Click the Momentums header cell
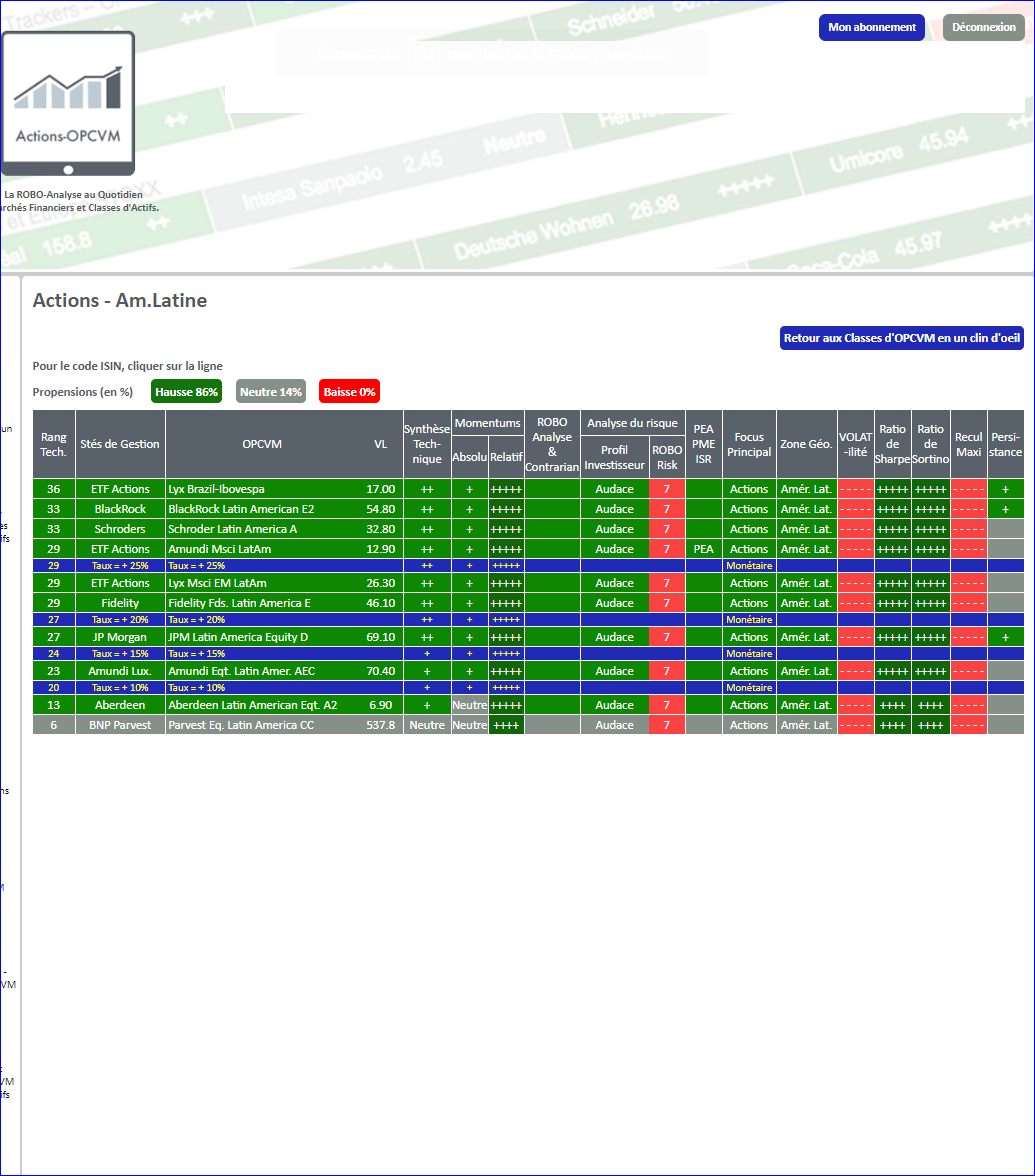The image size is (1035, 1176). coord(488,423)
